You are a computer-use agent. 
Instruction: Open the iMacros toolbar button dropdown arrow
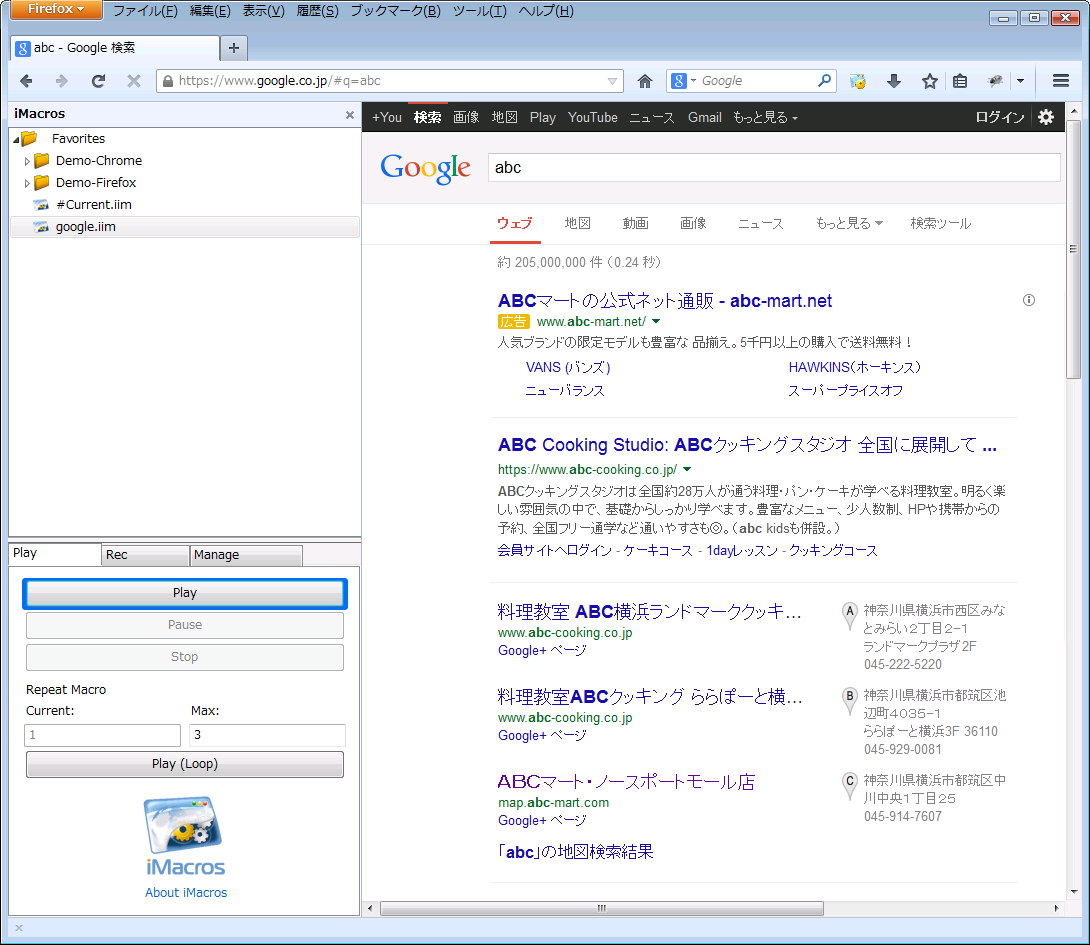(x=1020, y=81)
